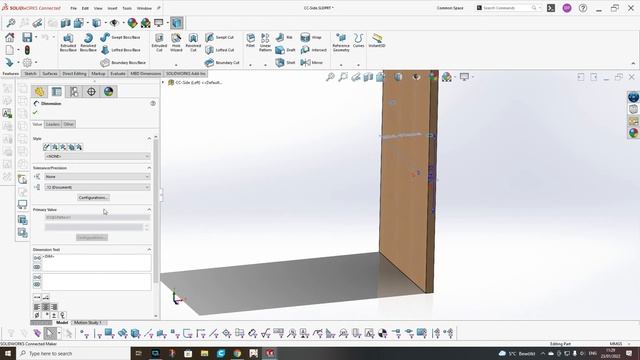Apply the Fillet tool

click(250, 40)
